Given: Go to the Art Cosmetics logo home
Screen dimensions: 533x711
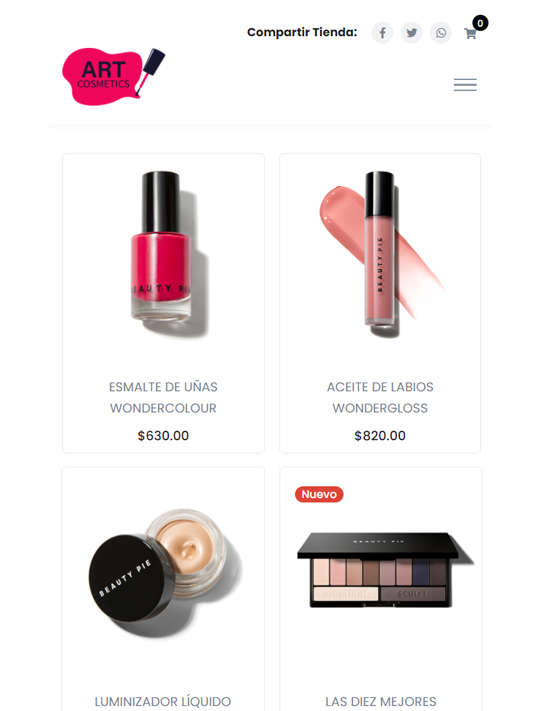Looking at the screenshot, I should (113, 77).
